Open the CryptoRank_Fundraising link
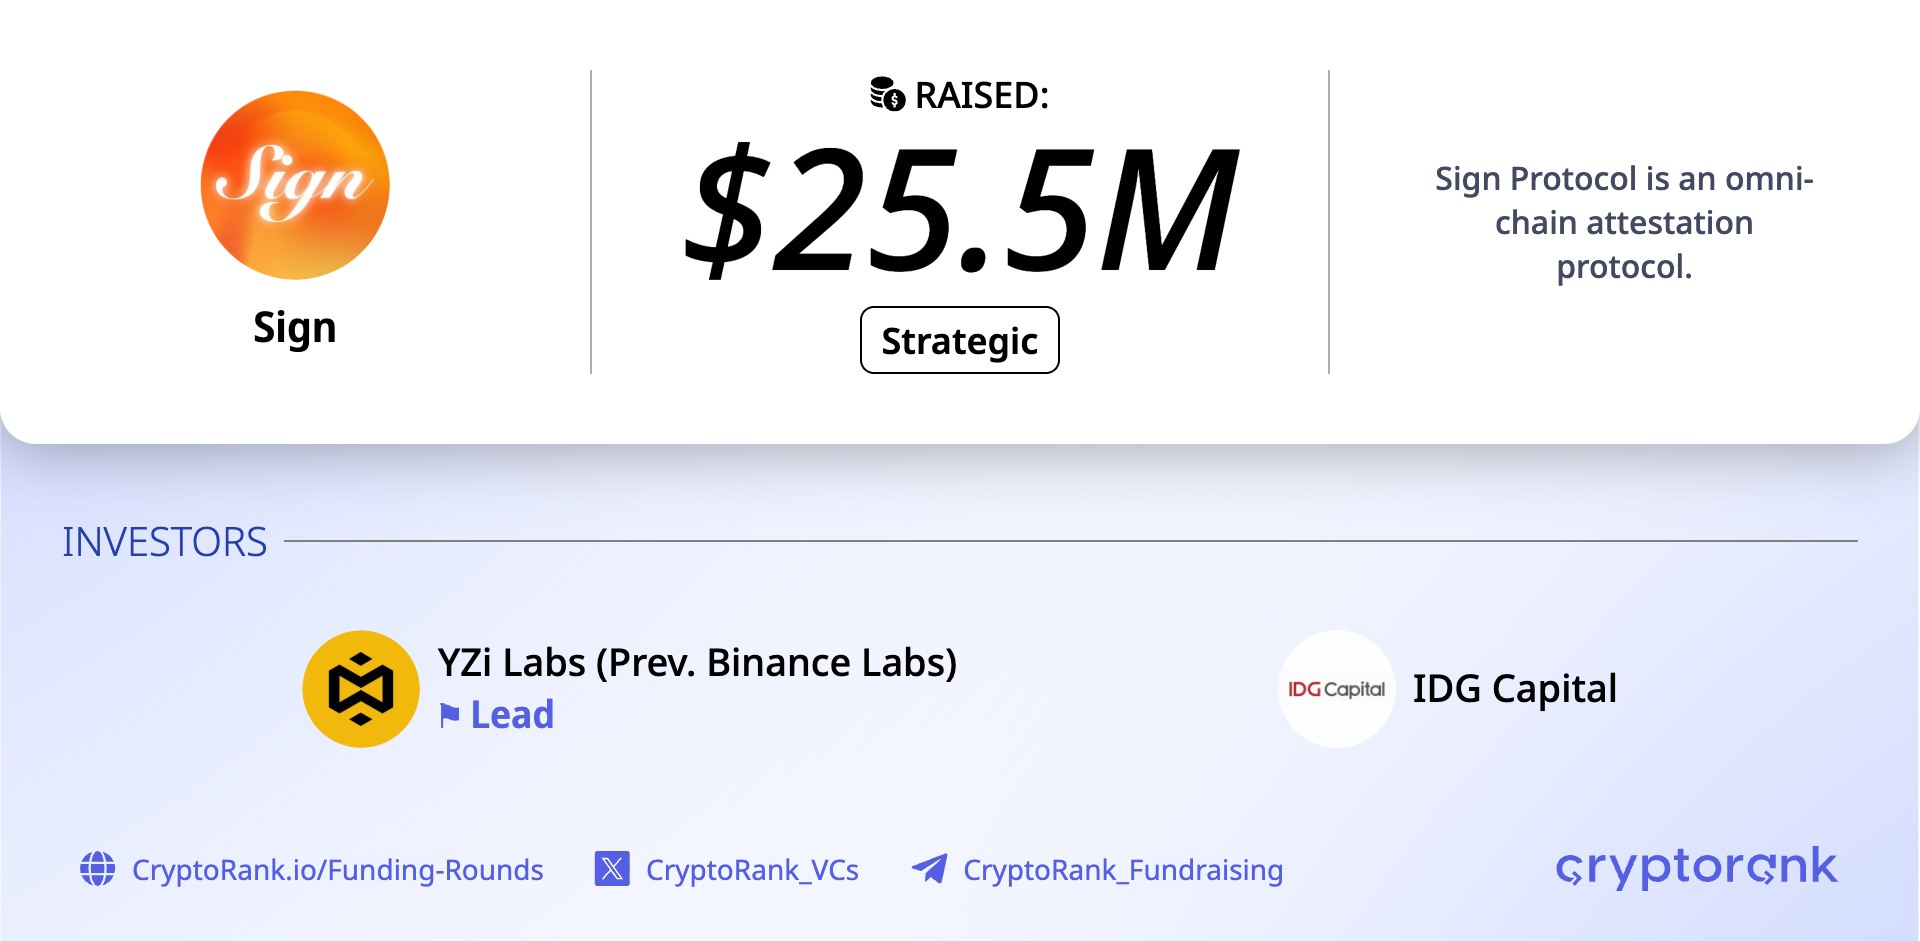The width and height of the screenshot is (1920, 941). tap(1122, 870)
